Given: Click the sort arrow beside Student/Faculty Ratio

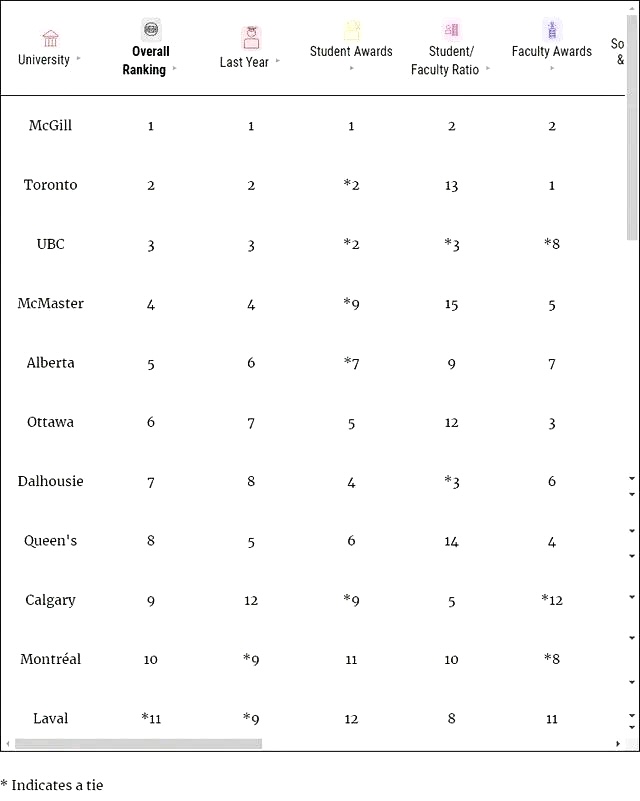Looking at the screenshot, I should tap(489, 69).
